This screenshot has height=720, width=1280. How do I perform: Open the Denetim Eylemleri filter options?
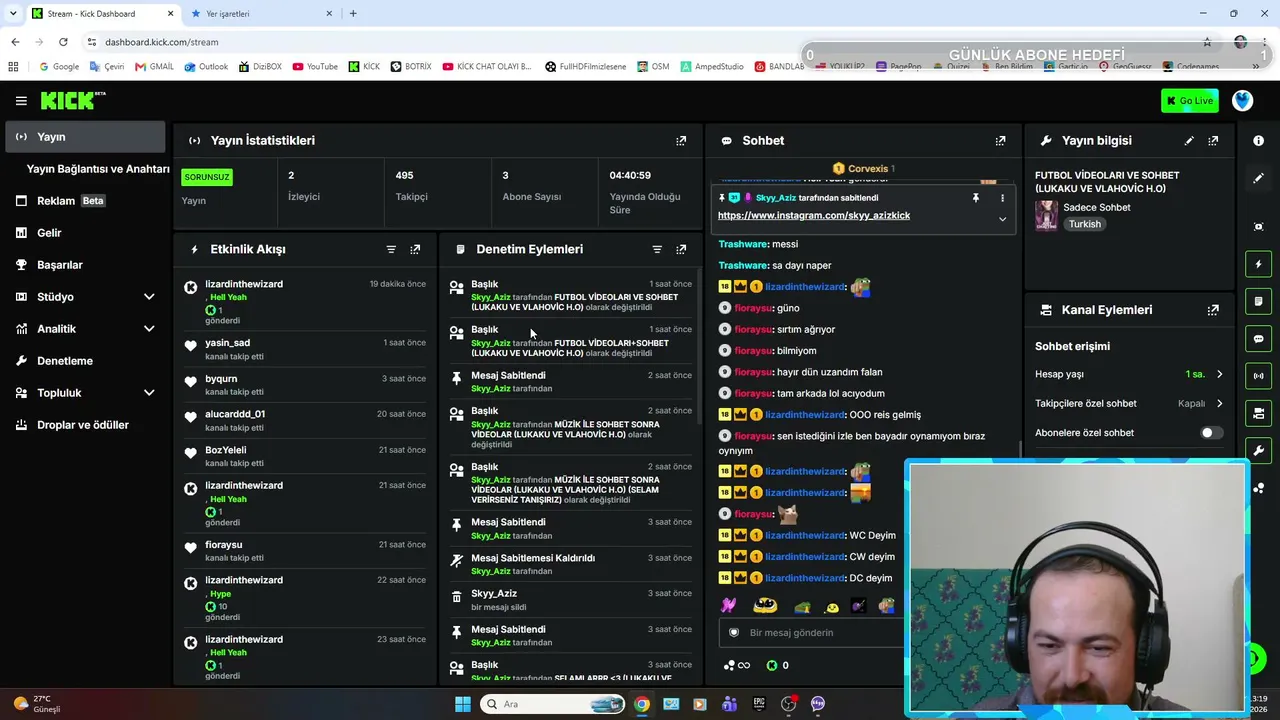click(x=657, y=249)
